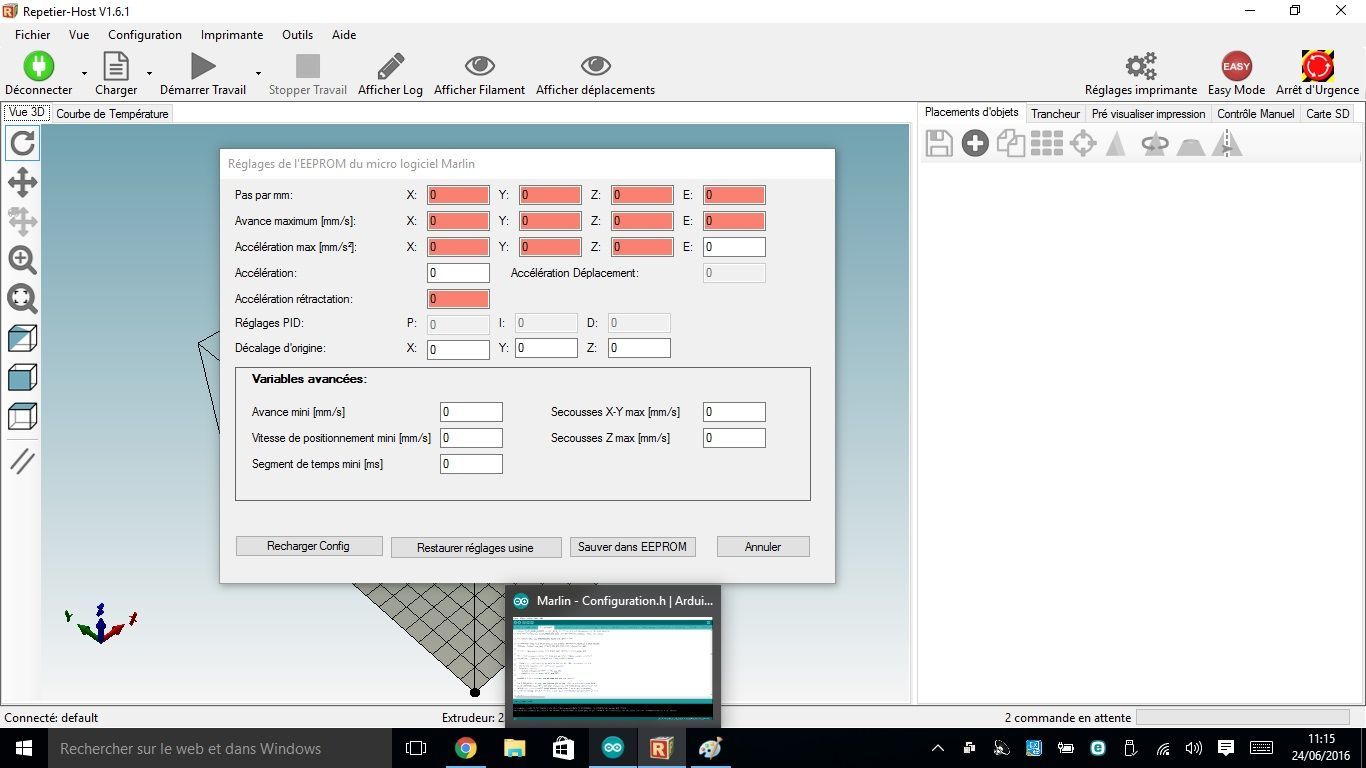
Task: Open the Configuration menu
Action: point(145,34)
